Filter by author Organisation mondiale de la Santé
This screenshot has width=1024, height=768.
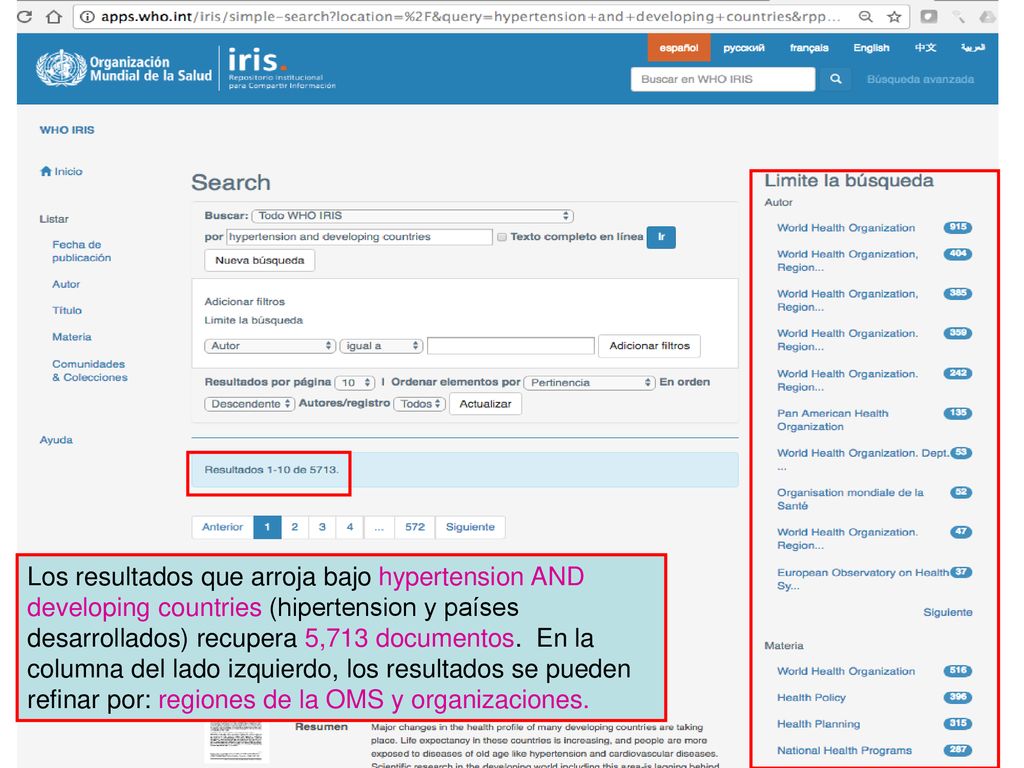pyautogui.click(x=850, y=499)
